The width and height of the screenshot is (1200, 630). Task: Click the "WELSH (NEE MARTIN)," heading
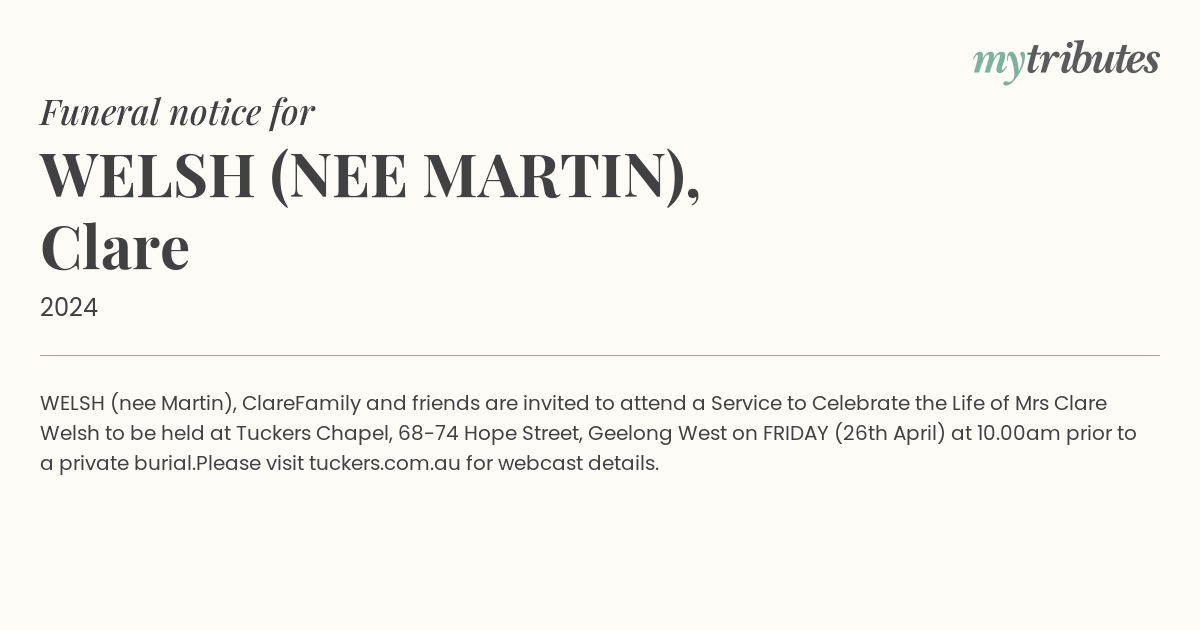[370, 174]
